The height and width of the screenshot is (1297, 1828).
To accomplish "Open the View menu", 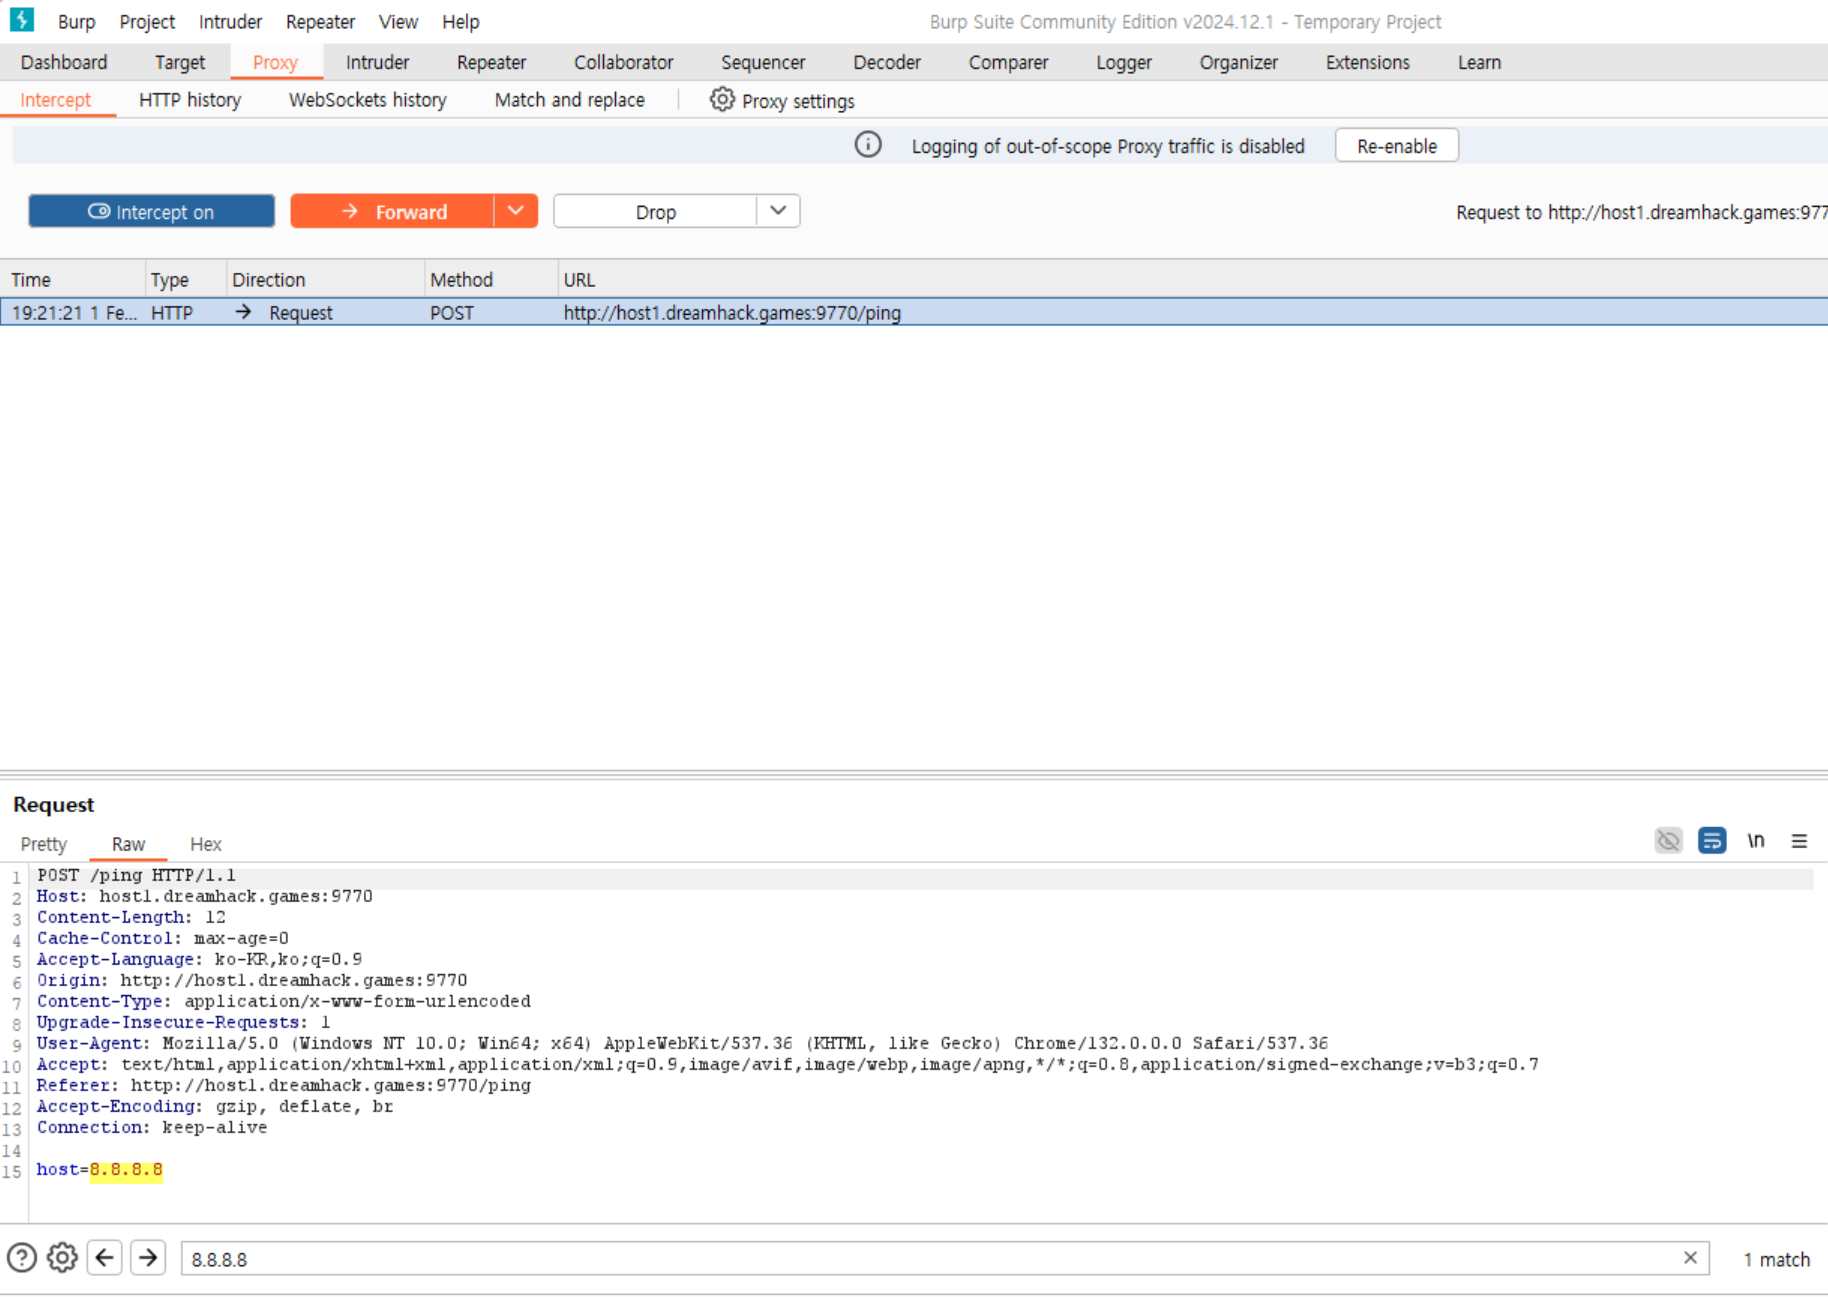I will point(398,21).
